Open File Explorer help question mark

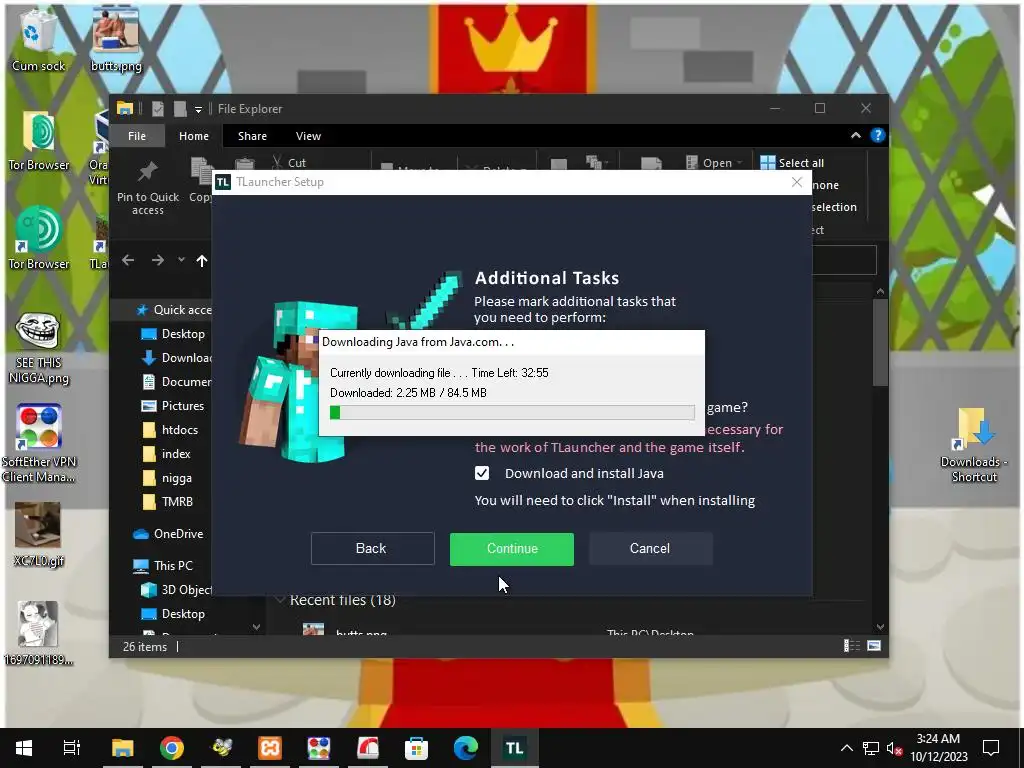(878, 136)
